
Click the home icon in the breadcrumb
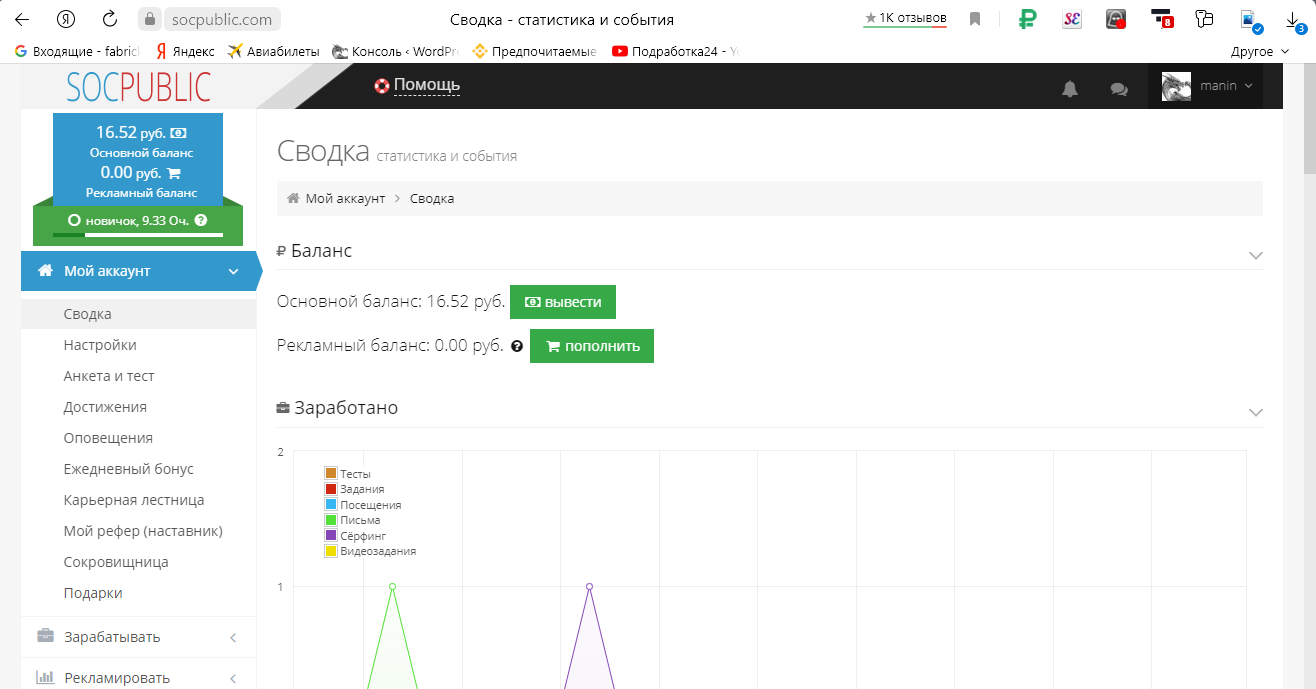293,198
